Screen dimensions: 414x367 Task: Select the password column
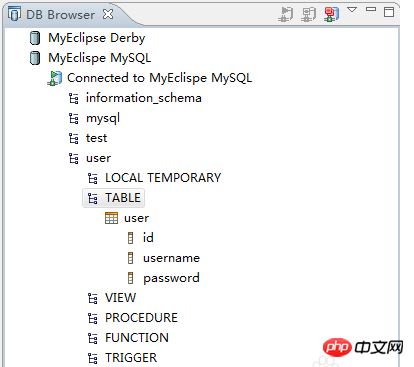tap(171, 278)
